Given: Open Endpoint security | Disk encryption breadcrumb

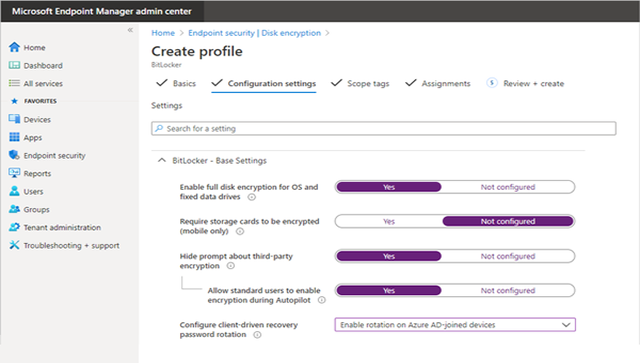Looking at the screenshot, I should point(254,33).
